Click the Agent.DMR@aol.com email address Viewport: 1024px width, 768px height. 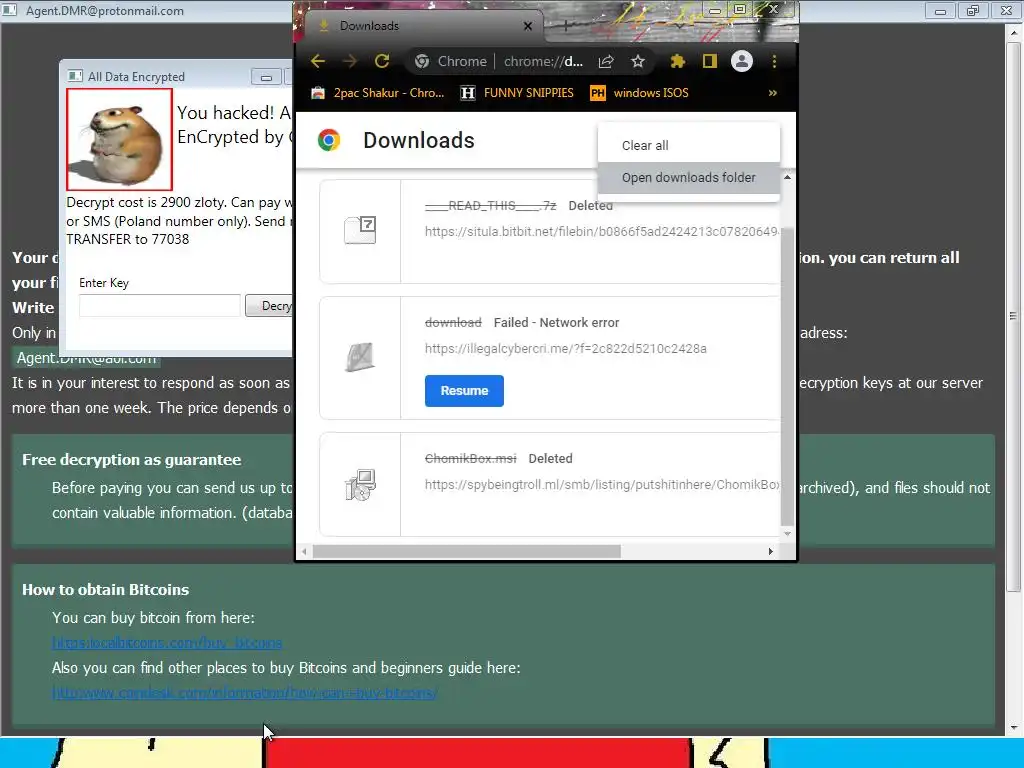coord(86,358)
